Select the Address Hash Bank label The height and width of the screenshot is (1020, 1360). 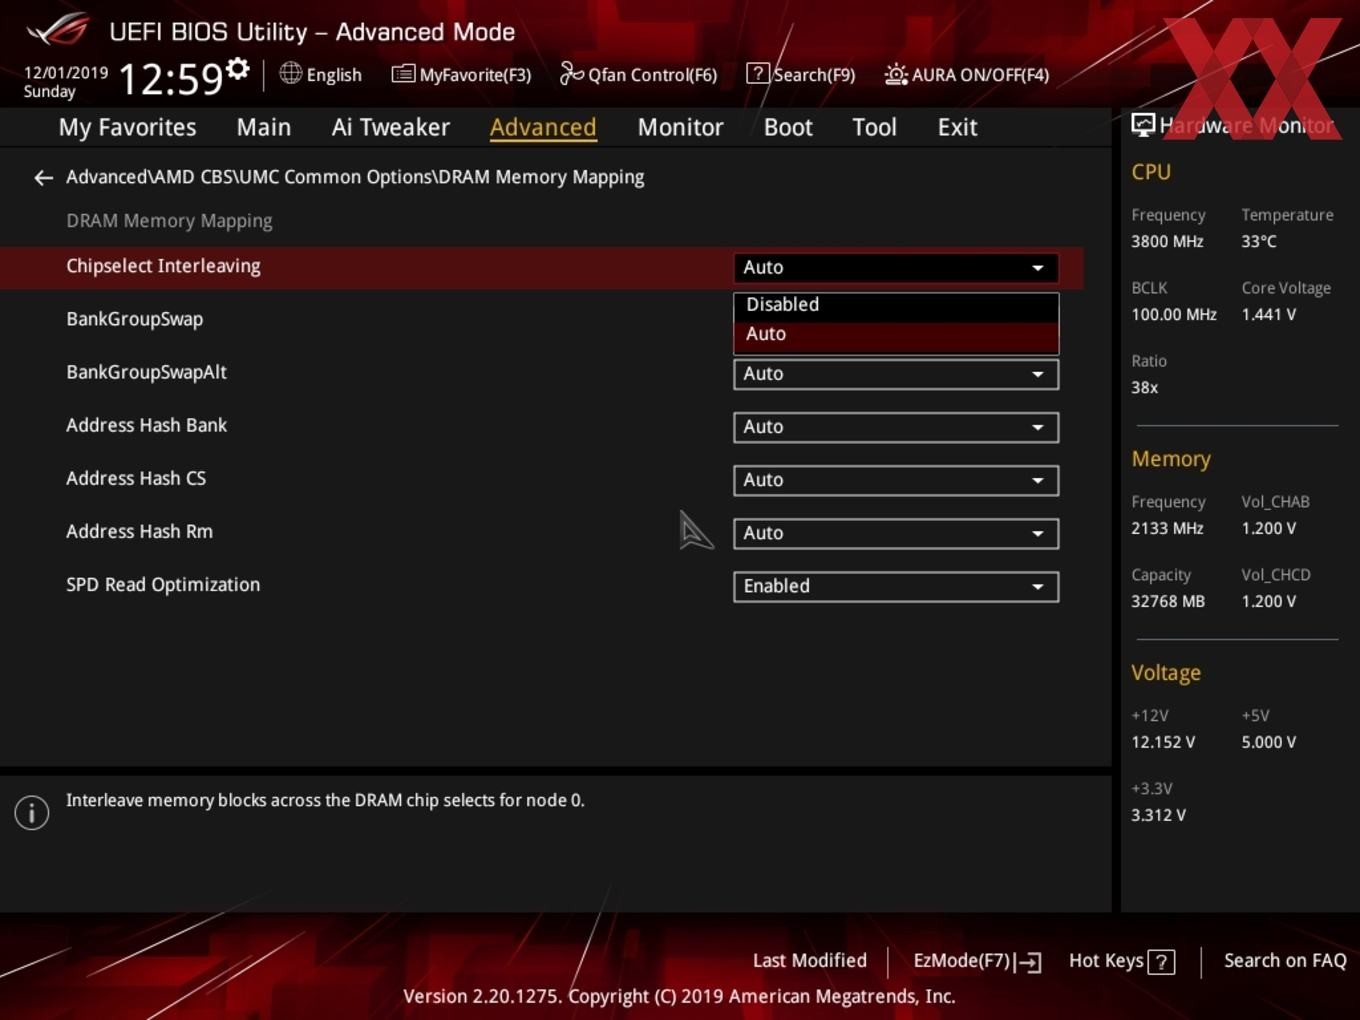[146, 425]
